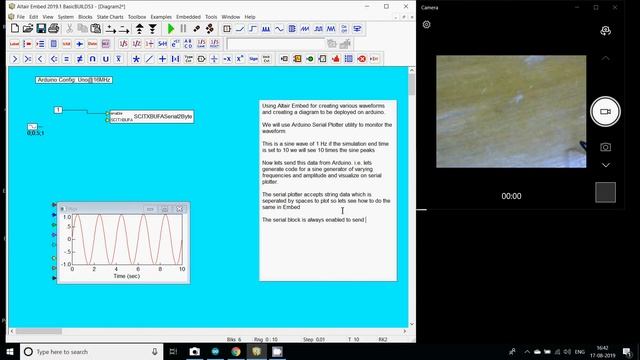This screenshot has height=360, width=640.
Task: Open a file using the folder icon
Action: click(x=28, y=29)
